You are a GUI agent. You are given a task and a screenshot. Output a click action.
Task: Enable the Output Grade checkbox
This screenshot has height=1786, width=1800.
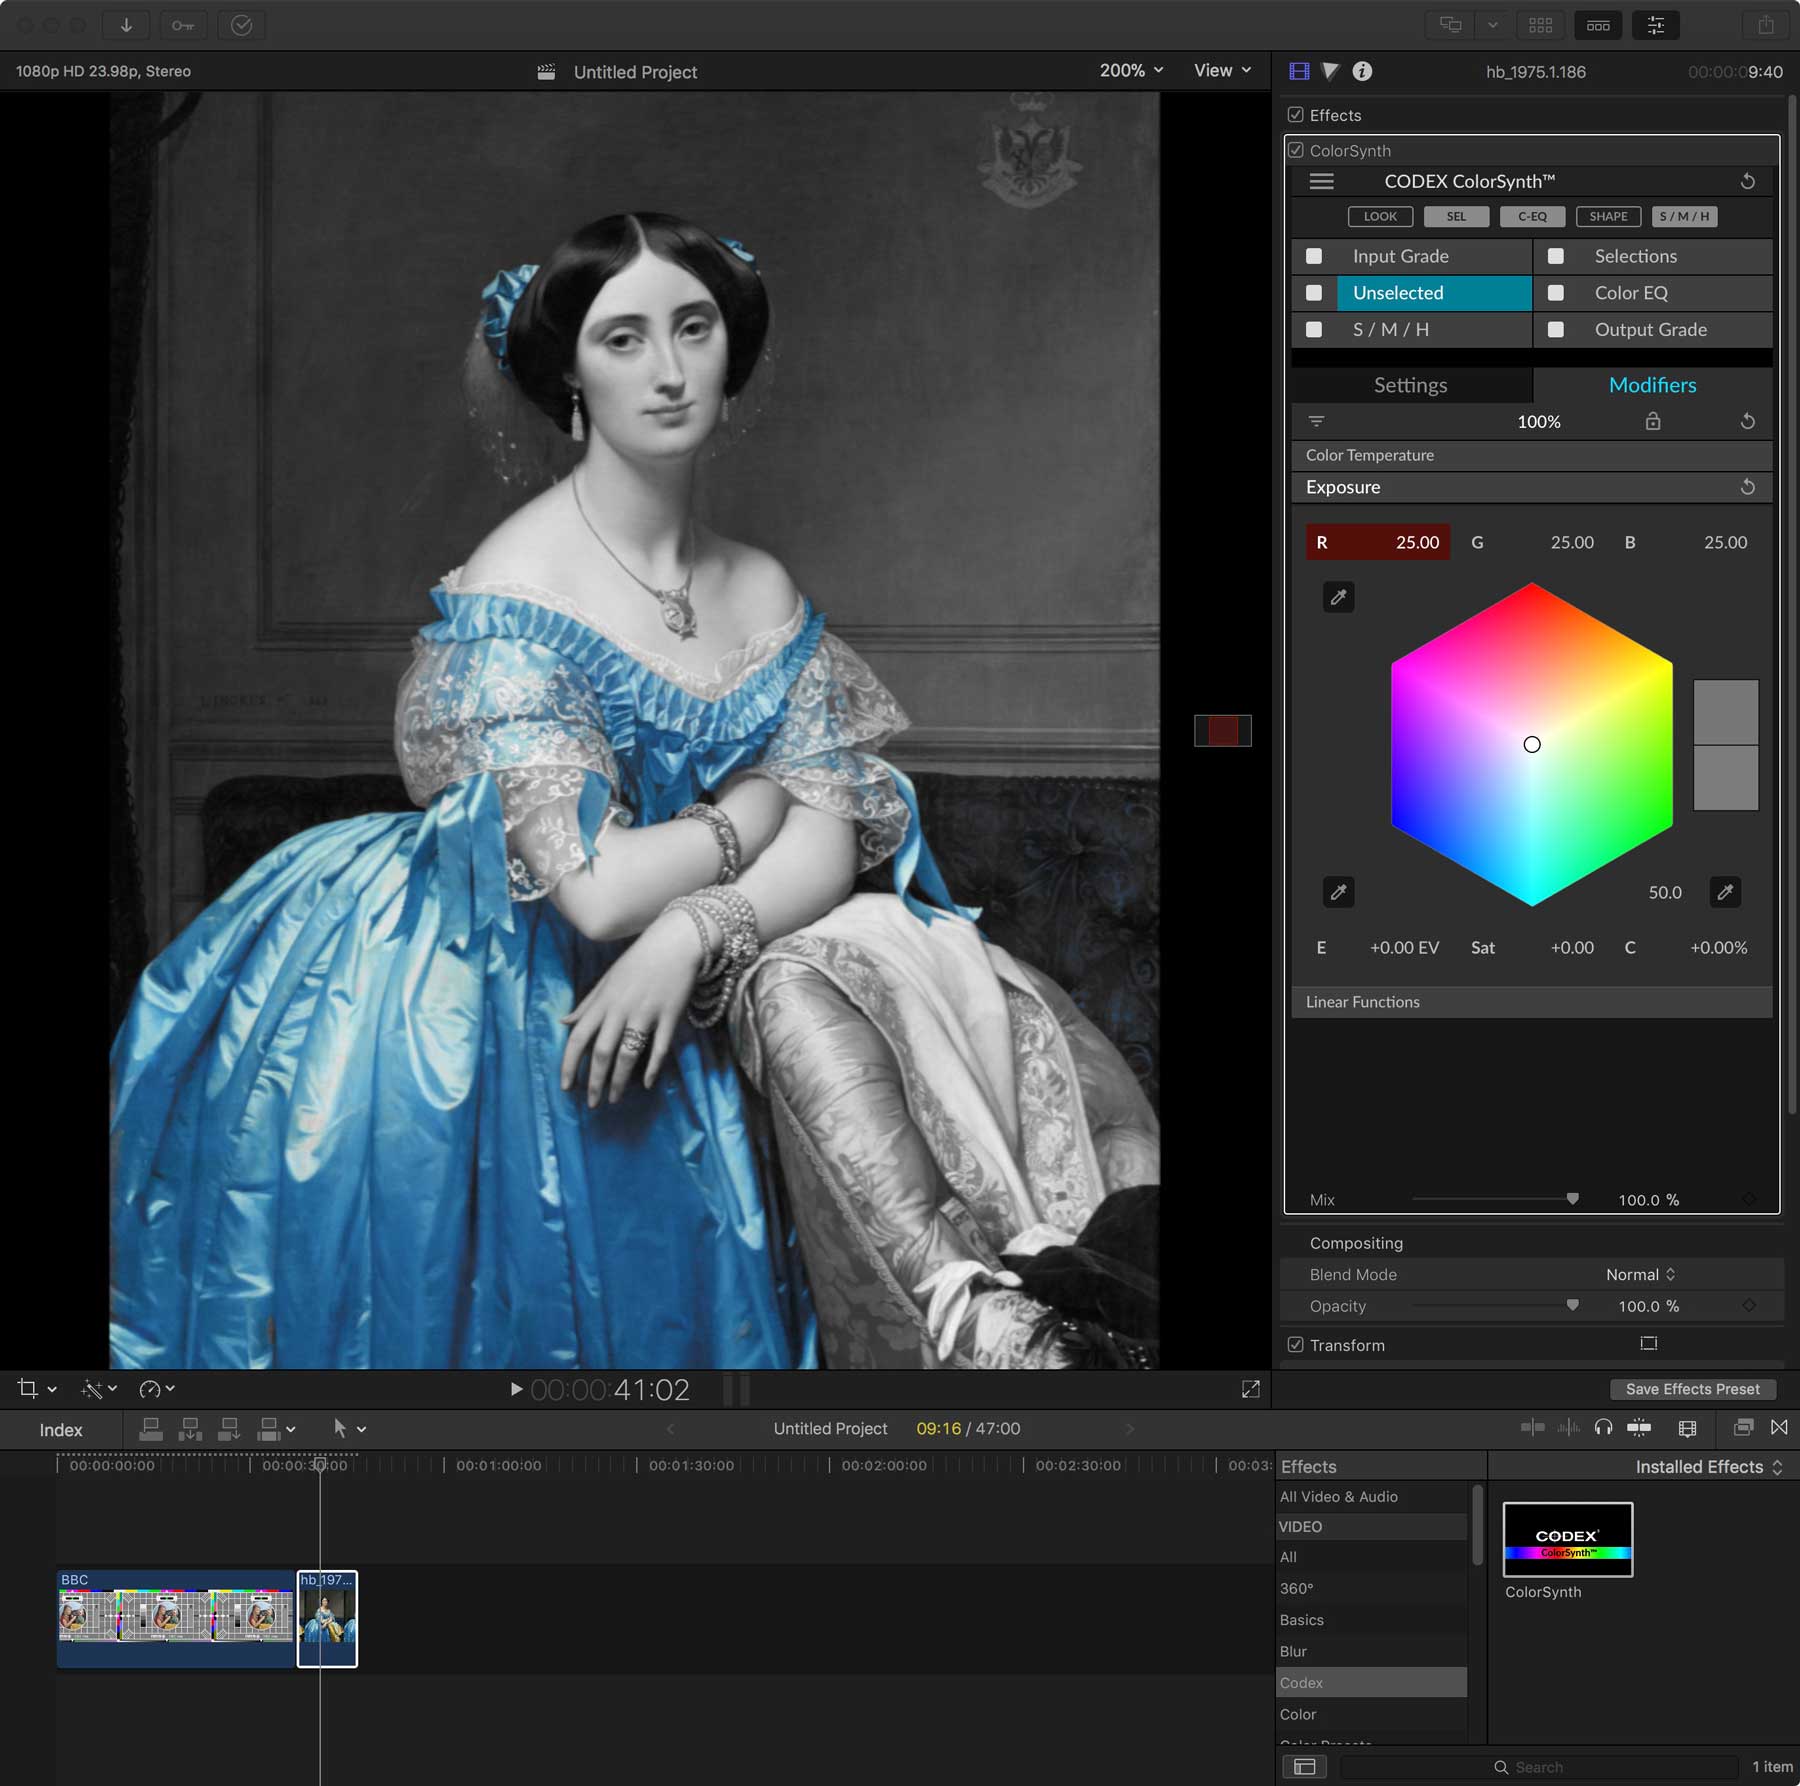click(x=1556, y=329)
